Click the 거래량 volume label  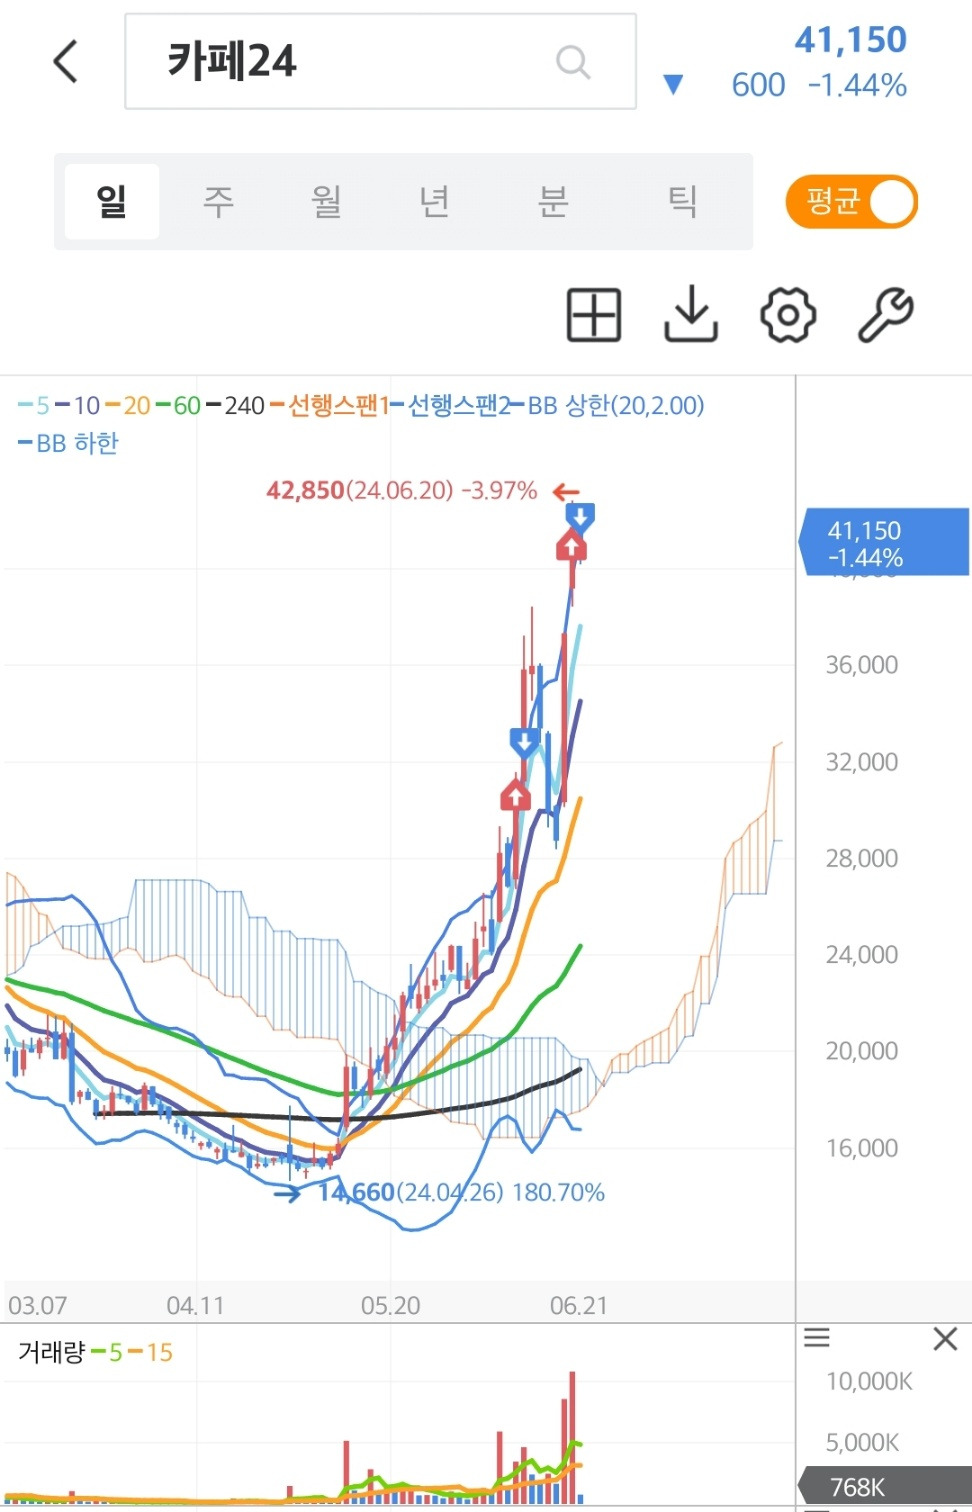click(51, 1352)
